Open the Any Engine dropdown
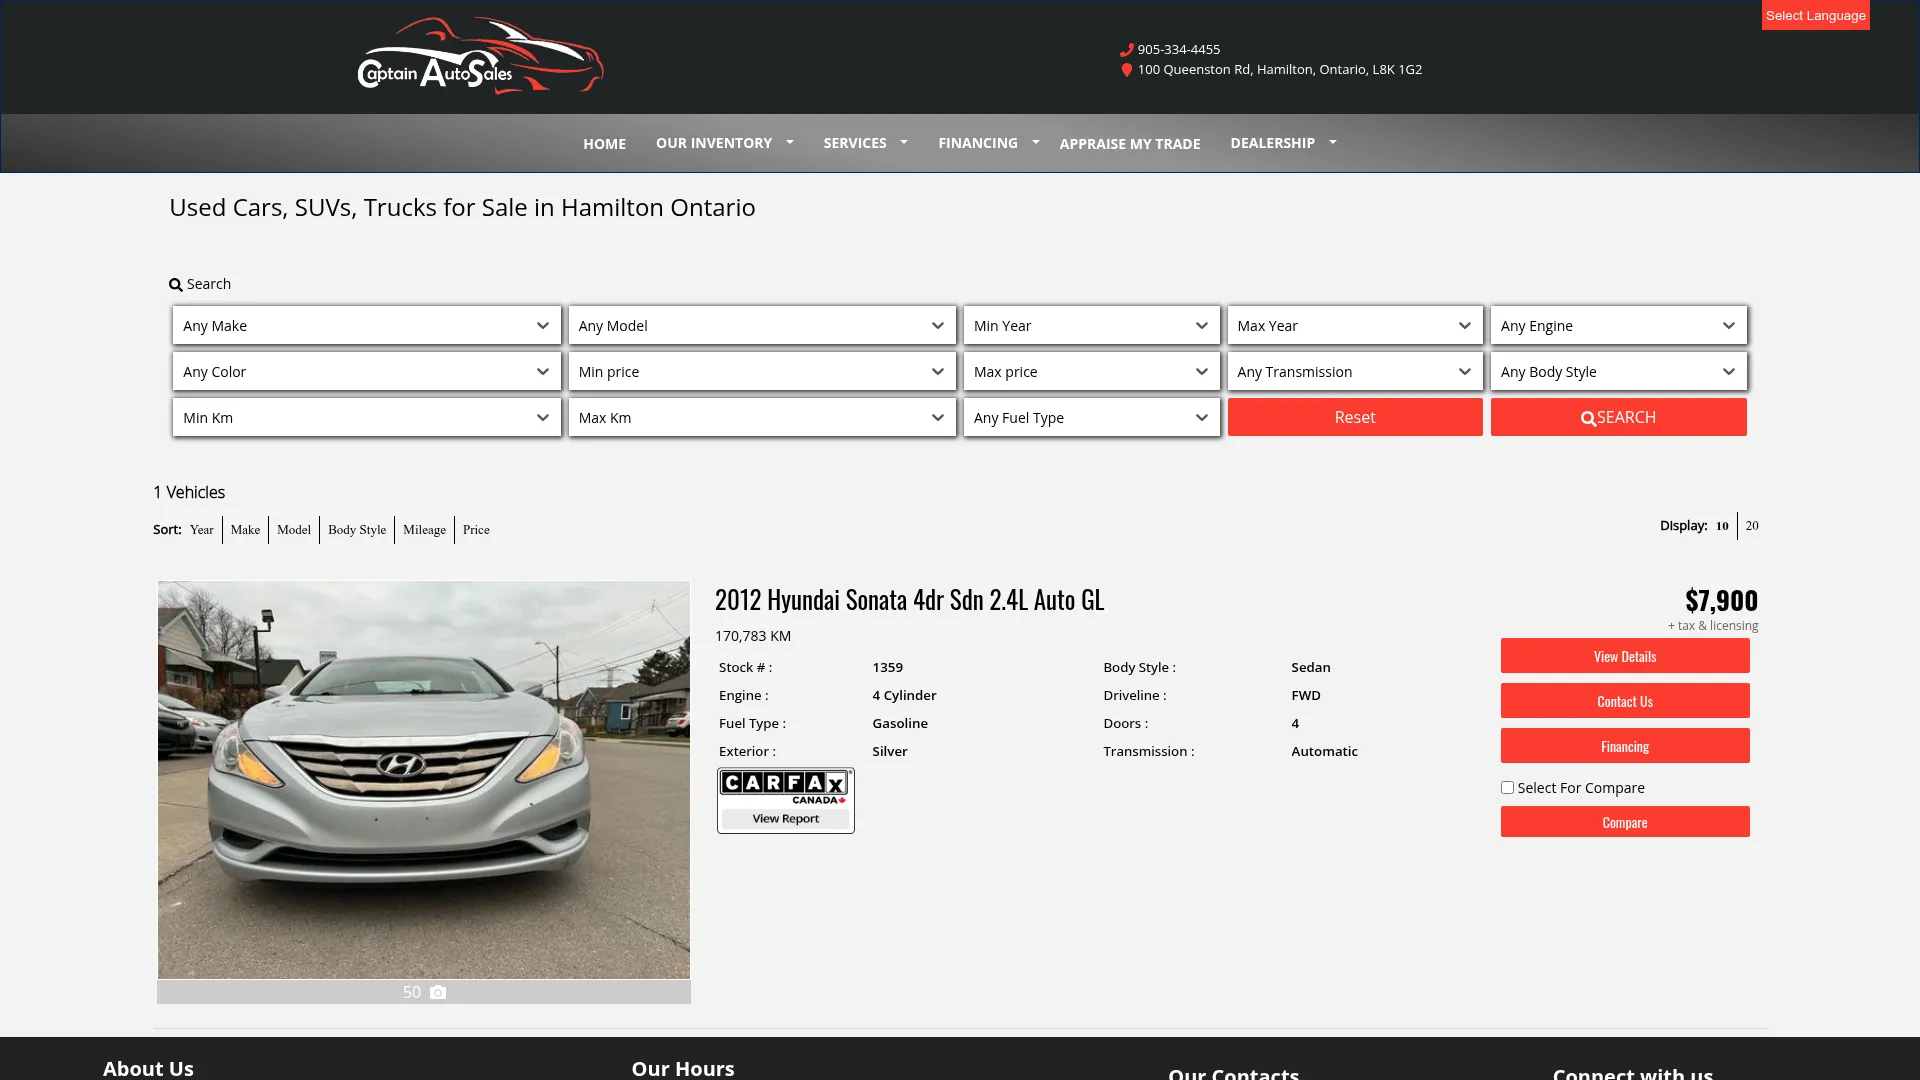The image size is (1920, 1080). click(x=1619, y=325)
